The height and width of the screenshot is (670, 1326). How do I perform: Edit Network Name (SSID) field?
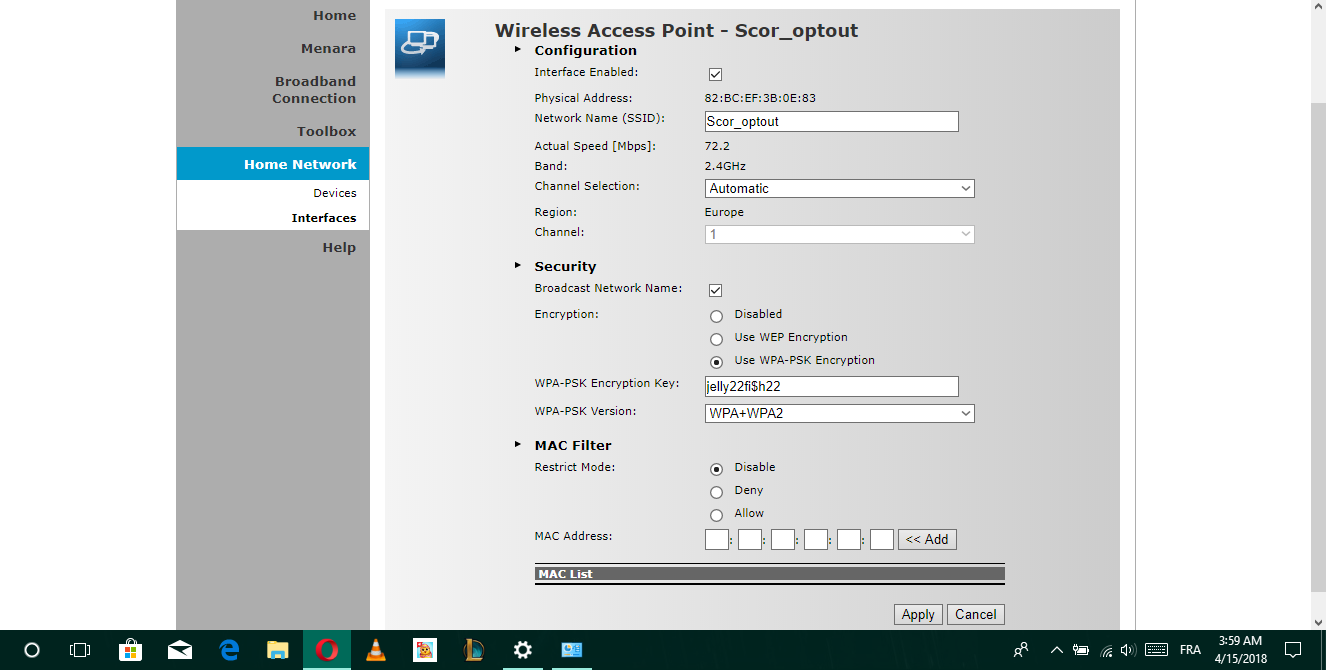(832, 121)
